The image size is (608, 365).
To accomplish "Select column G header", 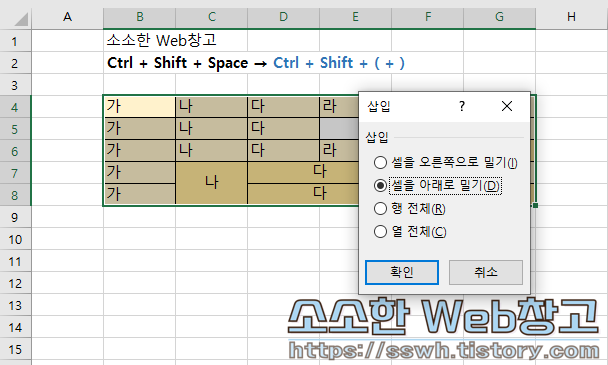I will coord(499,17).
